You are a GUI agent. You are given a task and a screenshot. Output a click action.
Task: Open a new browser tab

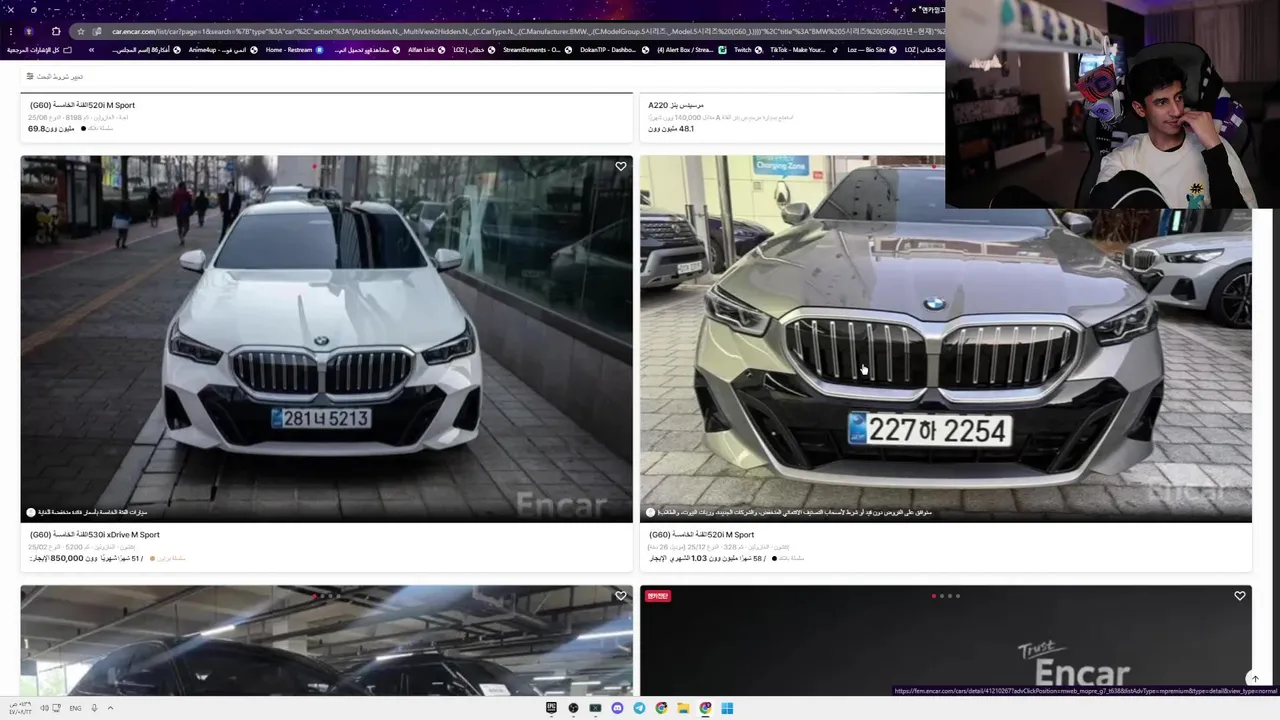pos(896,9)
